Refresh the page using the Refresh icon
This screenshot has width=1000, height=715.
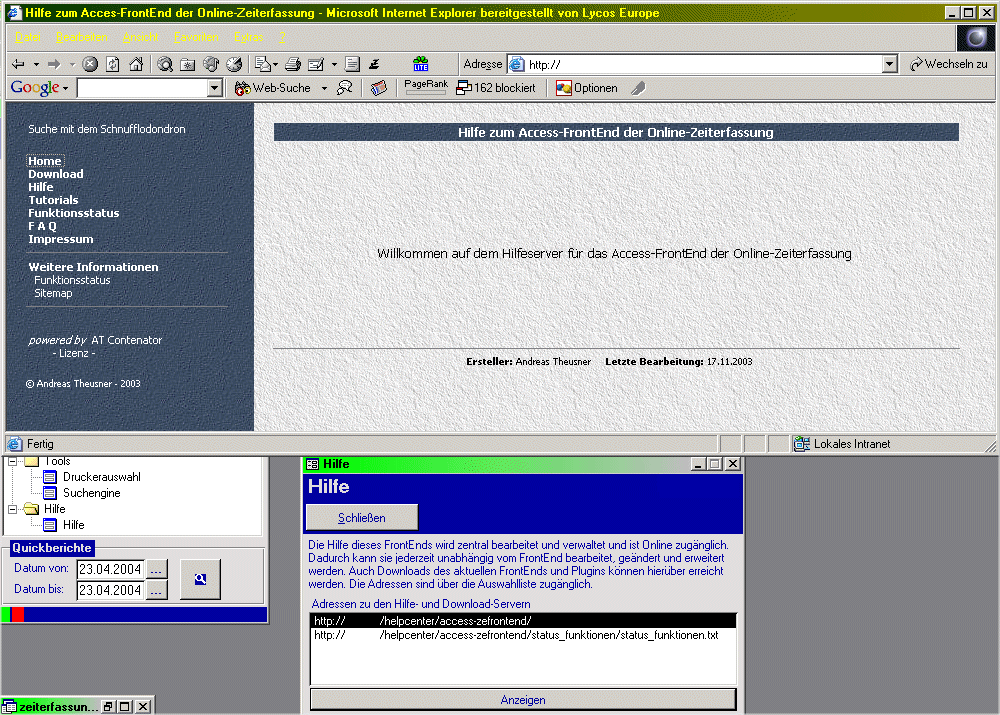click(x=113, y=64)
